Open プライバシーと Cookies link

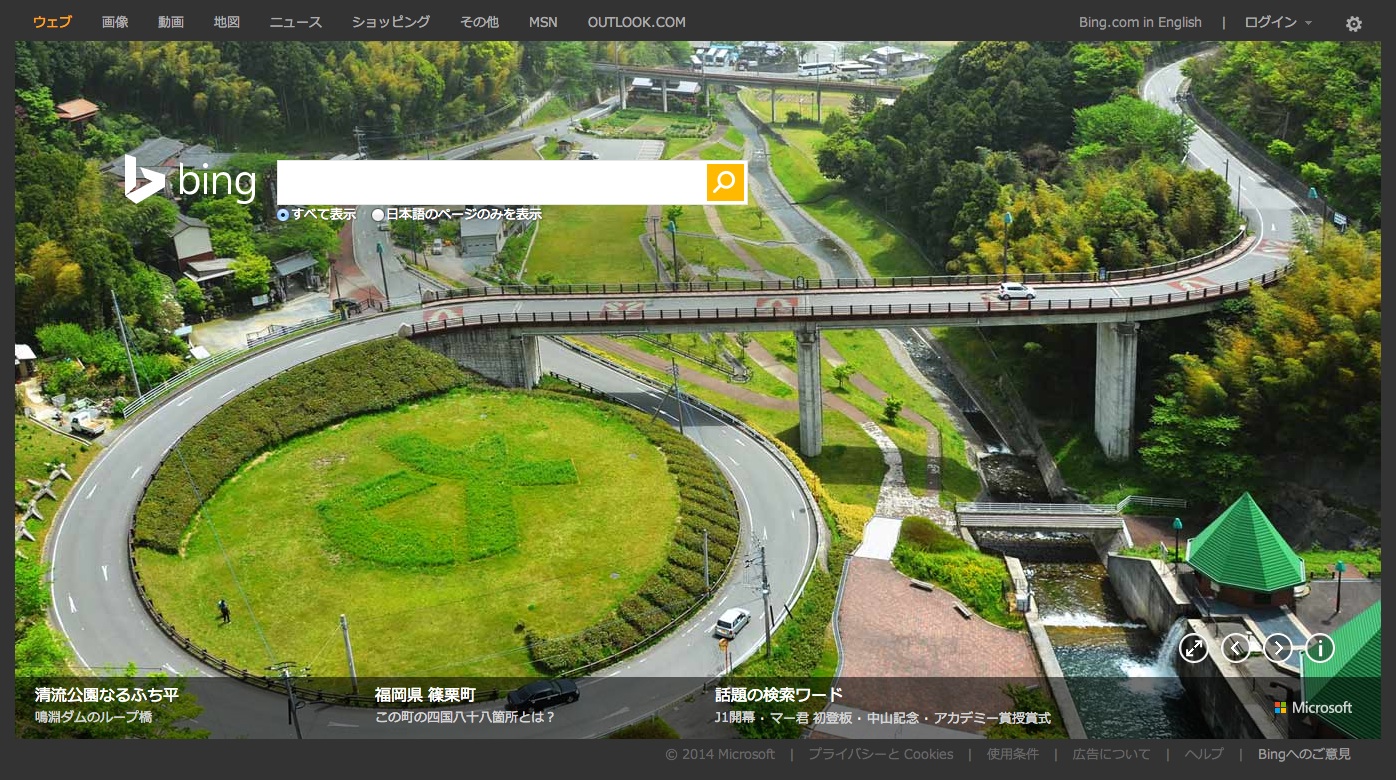[880, 754]
